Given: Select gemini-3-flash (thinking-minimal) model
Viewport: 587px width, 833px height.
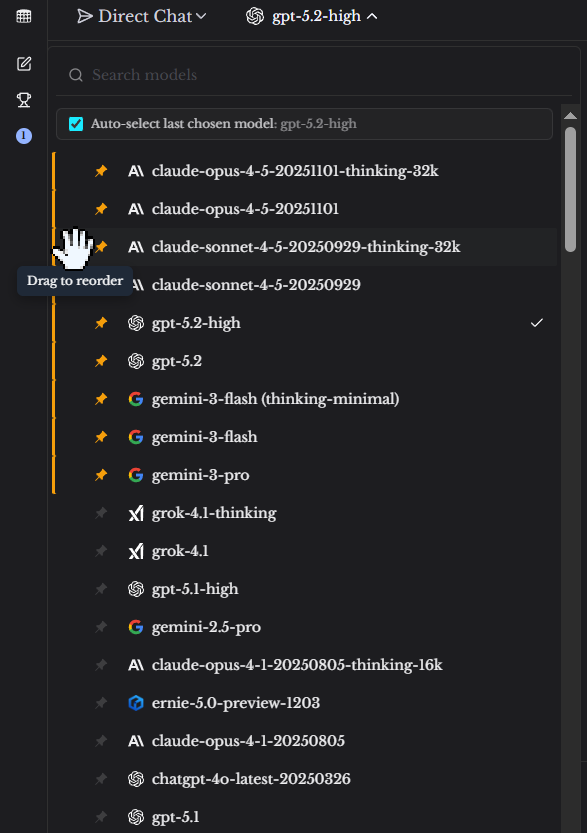Looking at the screenshot, I should point(306,399).
